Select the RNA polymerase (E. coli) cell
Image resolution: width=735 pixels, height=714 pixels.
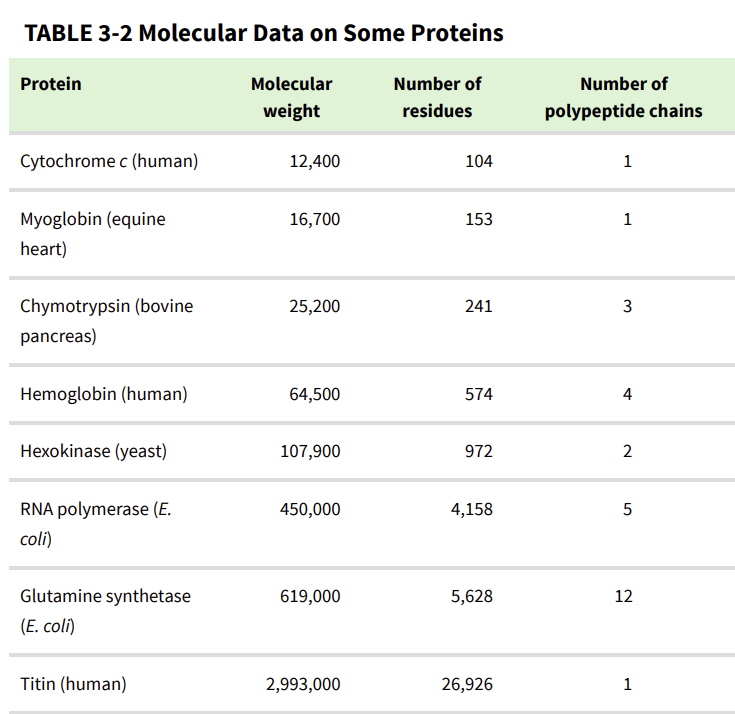coord(96,524)
